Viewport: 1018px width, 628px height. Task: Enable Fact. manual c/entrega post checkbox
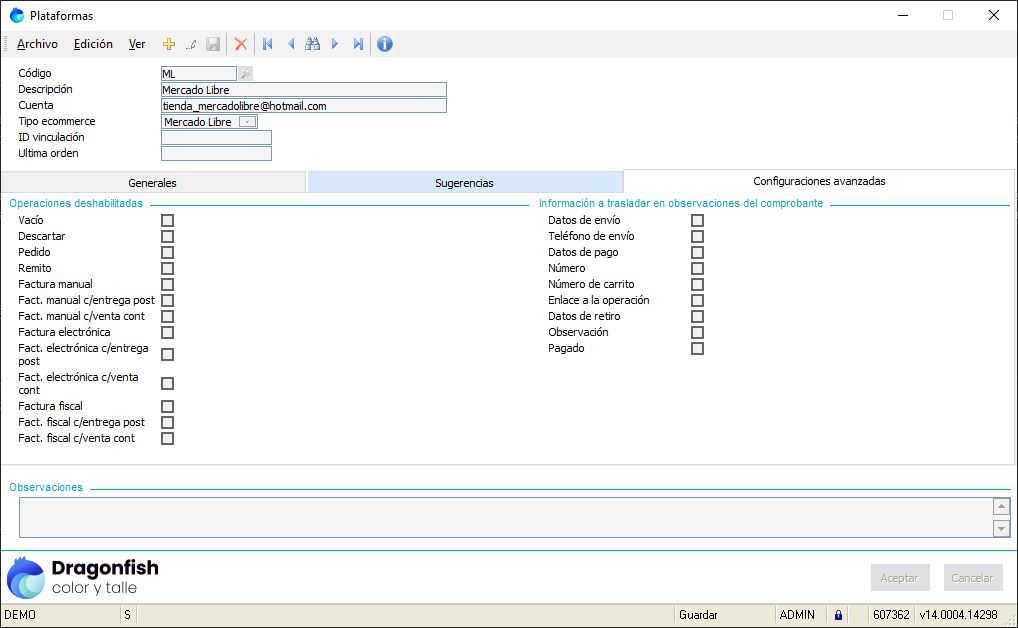coord(168,300)
